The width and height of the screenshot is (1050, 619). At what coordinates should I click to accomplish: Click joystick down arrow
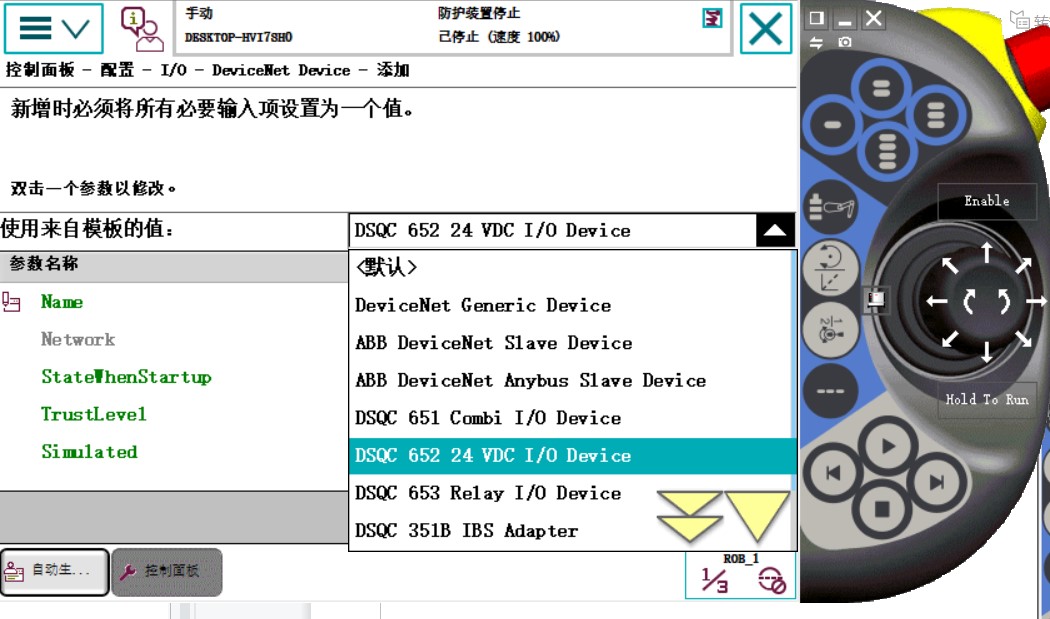click(x=986, y=352)
